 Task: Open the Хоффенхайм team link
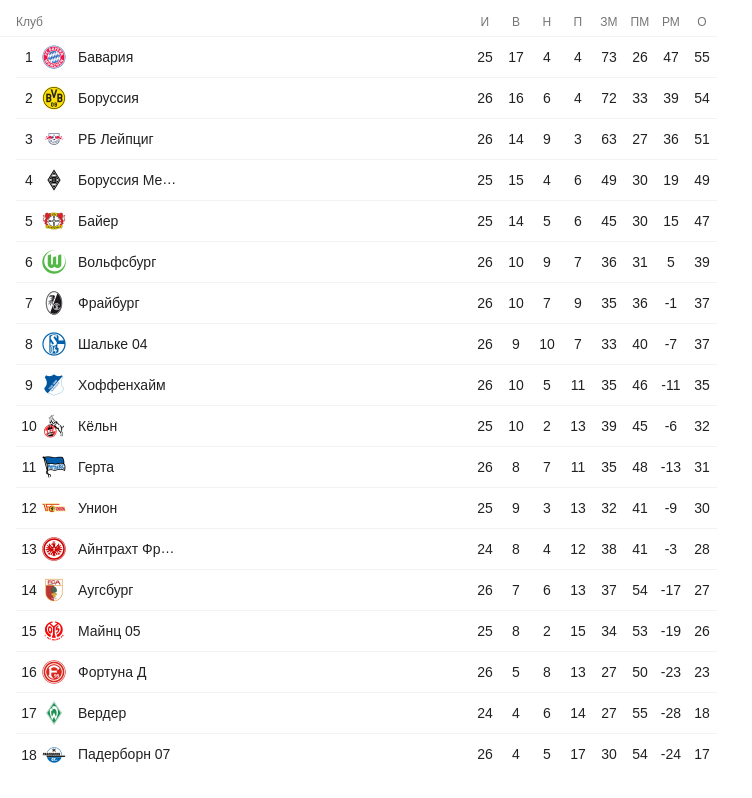tap(122, 385)
